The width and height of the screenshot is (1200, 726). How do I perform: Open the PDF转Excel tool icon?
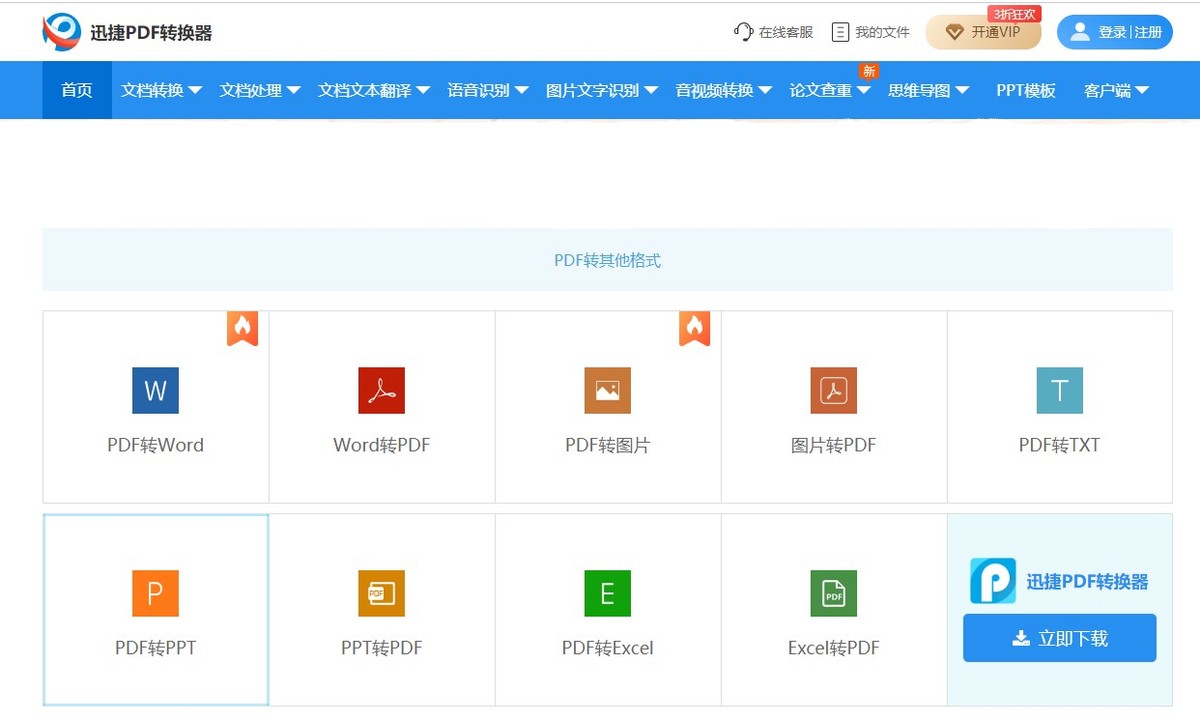coord(607,593)
